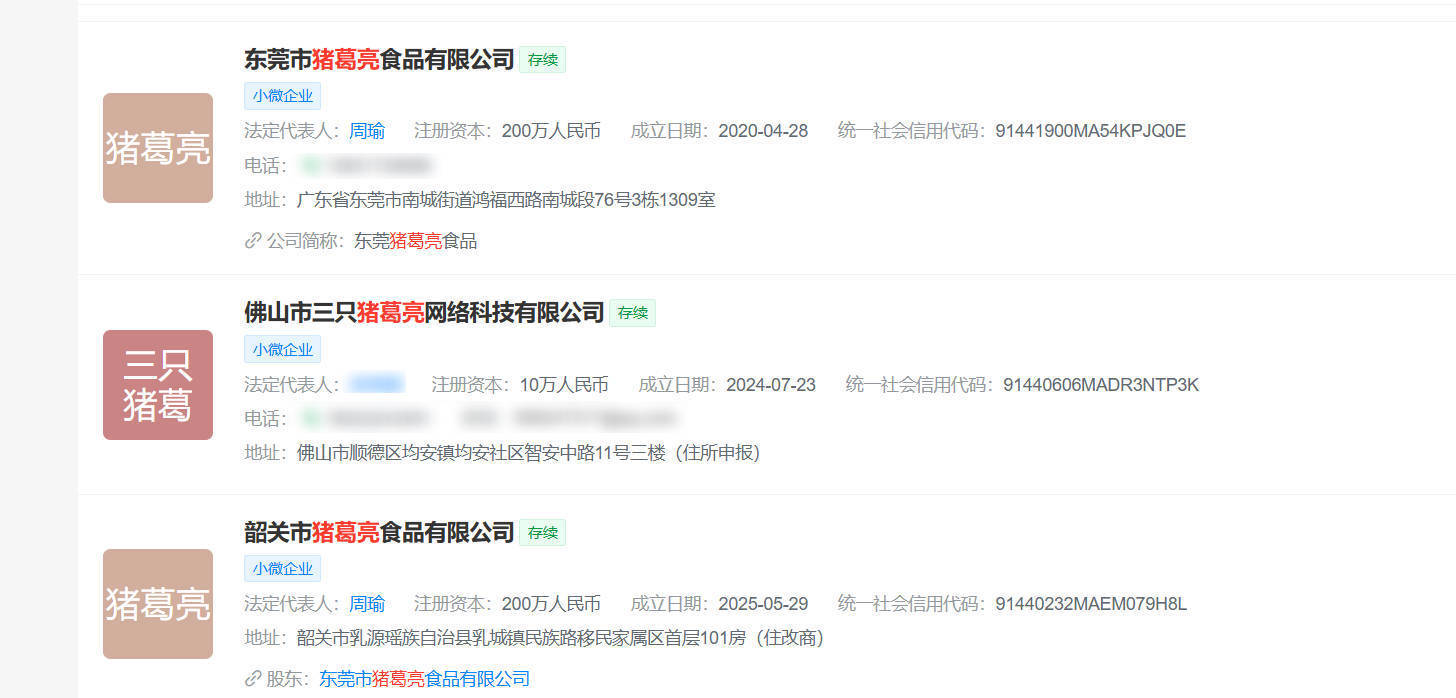Click the link icon beside 公司简称
Viewport: 1456px width, 698px height.
tap(253, 241)
